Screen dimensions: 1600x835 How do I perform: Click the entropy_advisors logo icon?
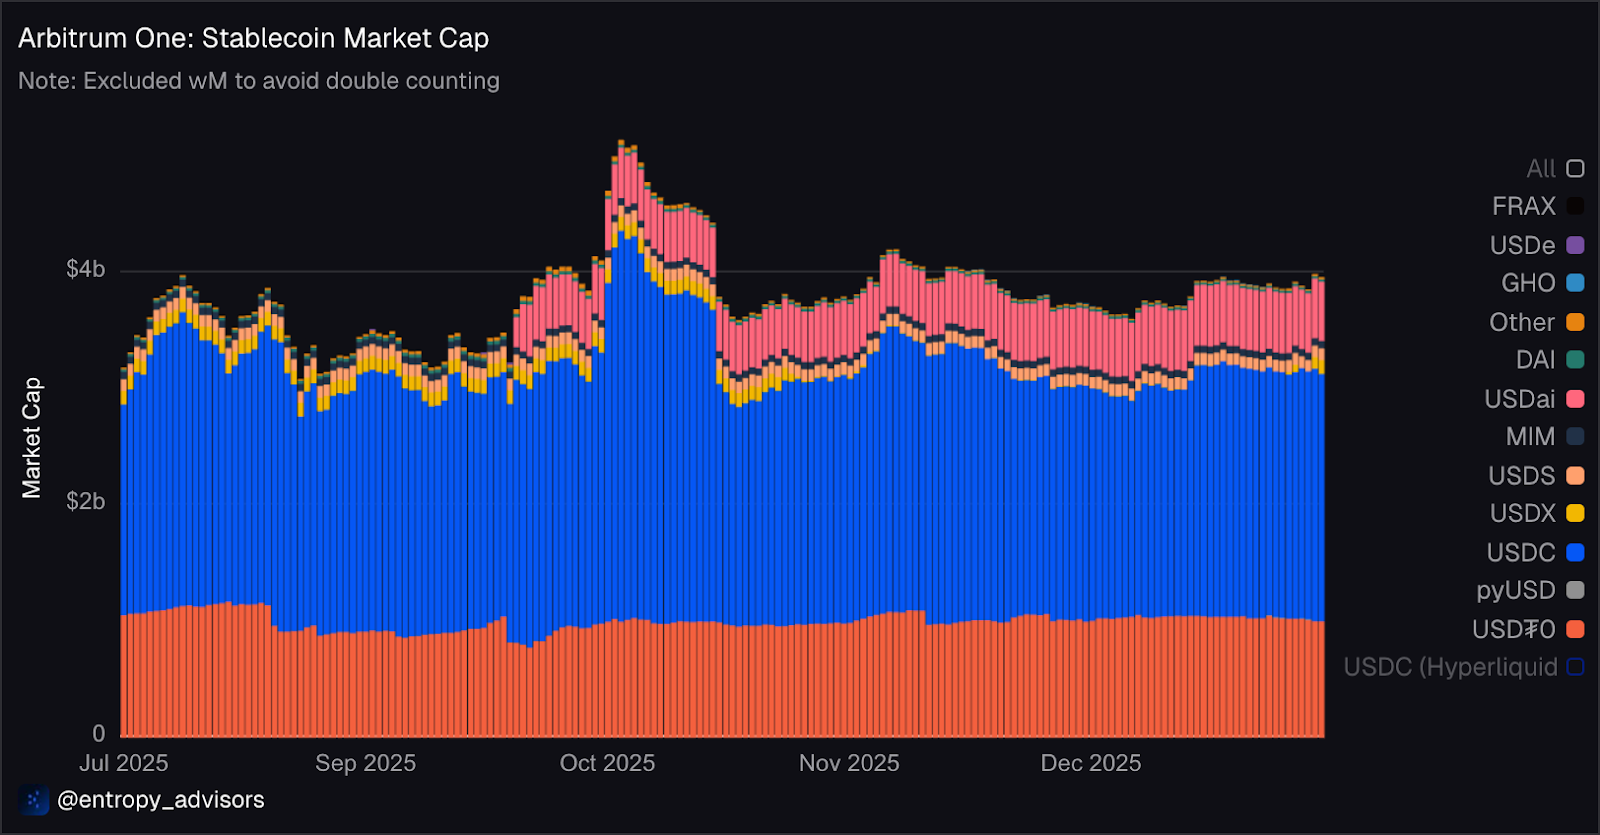(x=33, y=800)
